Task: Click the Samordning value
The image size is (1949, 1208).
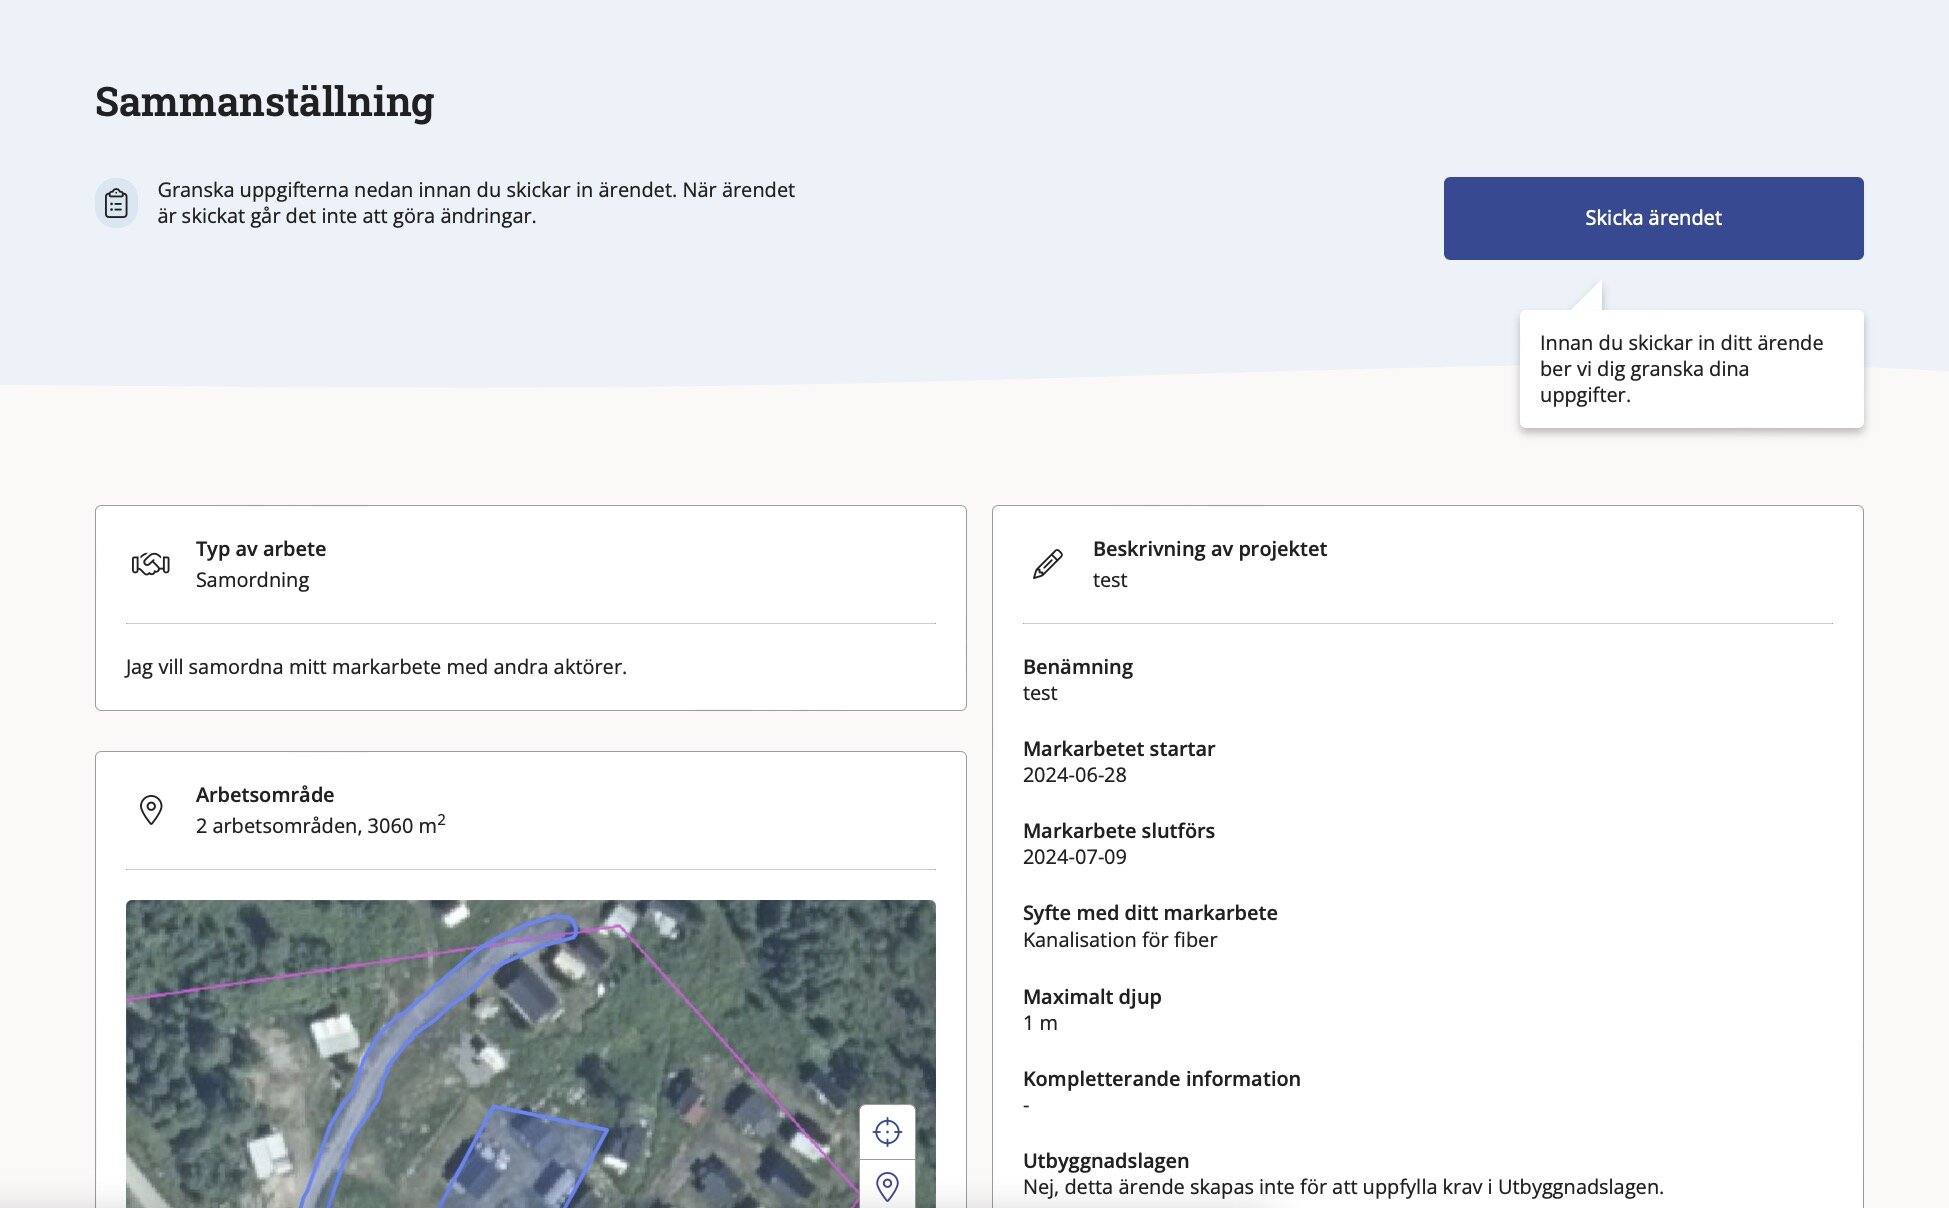Action: tap(253, 580)
